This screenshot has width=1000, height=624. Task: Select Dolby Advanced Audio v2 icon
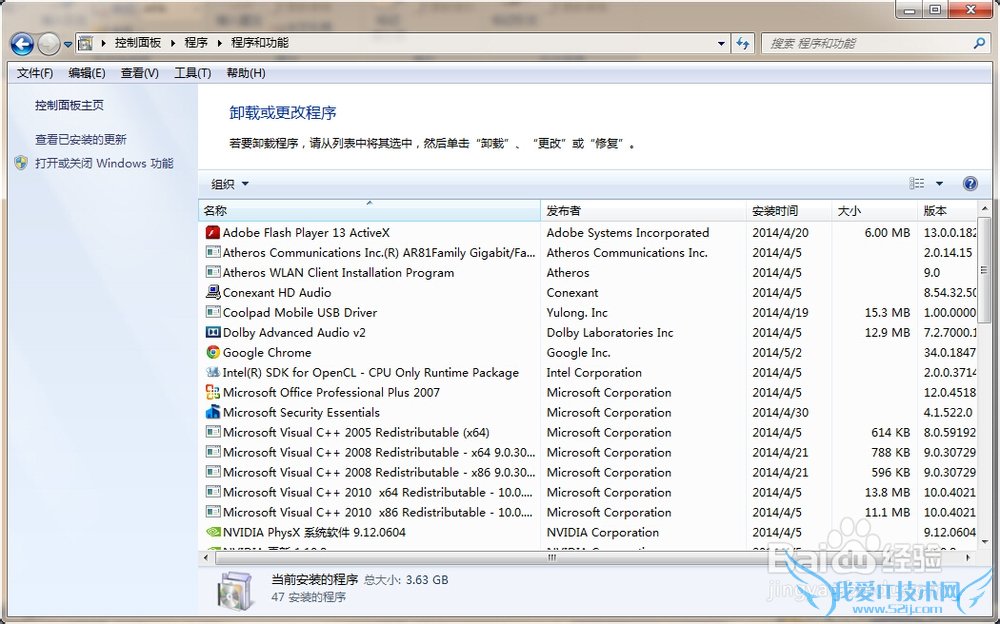[212, 332]
